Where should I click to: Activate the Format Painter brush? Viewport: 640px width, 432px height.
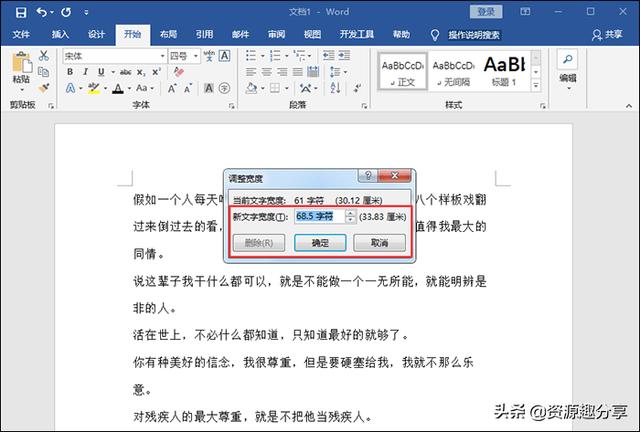tap(43, 88)
